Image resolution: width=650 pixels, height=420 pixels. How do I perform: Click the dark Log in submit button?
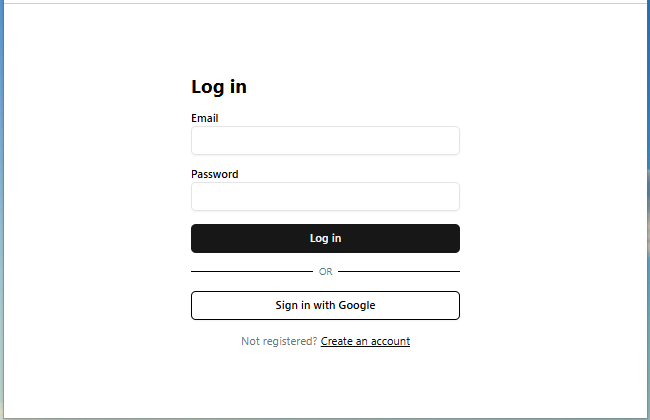tap(325, 238)
